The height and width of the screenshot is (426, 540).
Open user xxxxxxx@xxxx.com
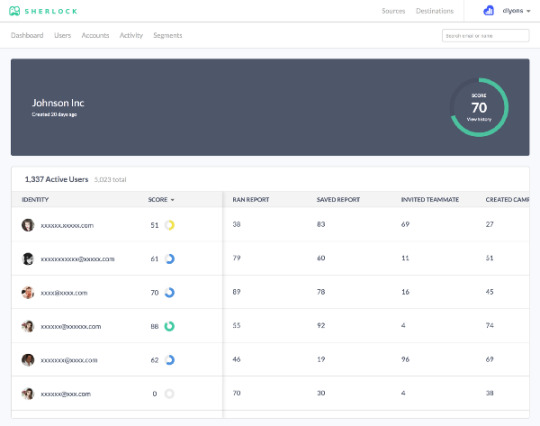coord(69,360)
